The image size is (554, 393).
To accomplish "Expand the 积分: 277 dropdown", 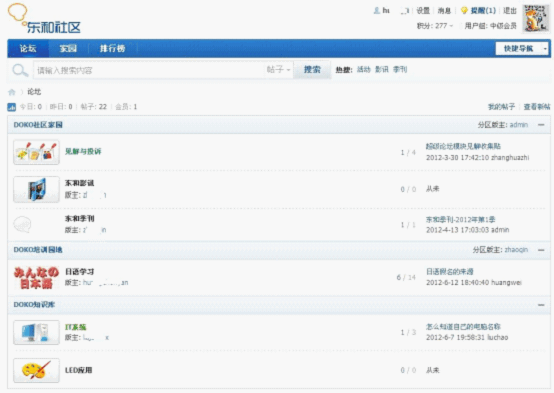I will [435, 26].
